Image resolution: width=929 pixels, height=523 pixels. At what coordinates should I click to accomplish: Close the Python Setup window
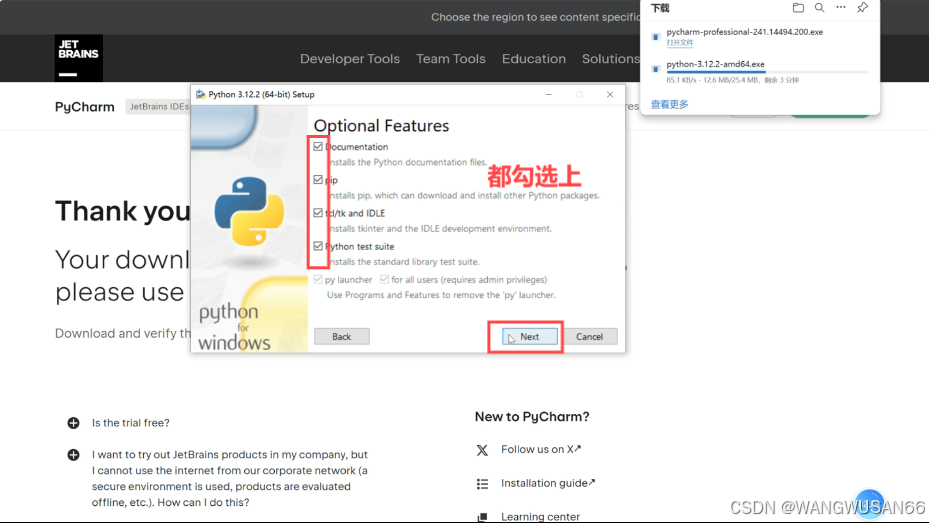tap(610, 94)
